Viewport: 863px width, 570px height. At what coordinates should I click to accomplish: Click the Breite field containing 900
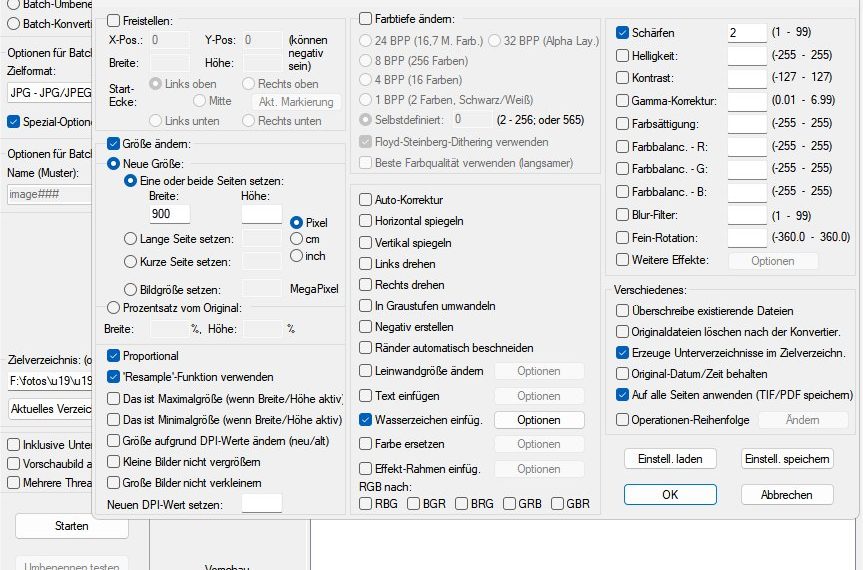coord(174,214)
